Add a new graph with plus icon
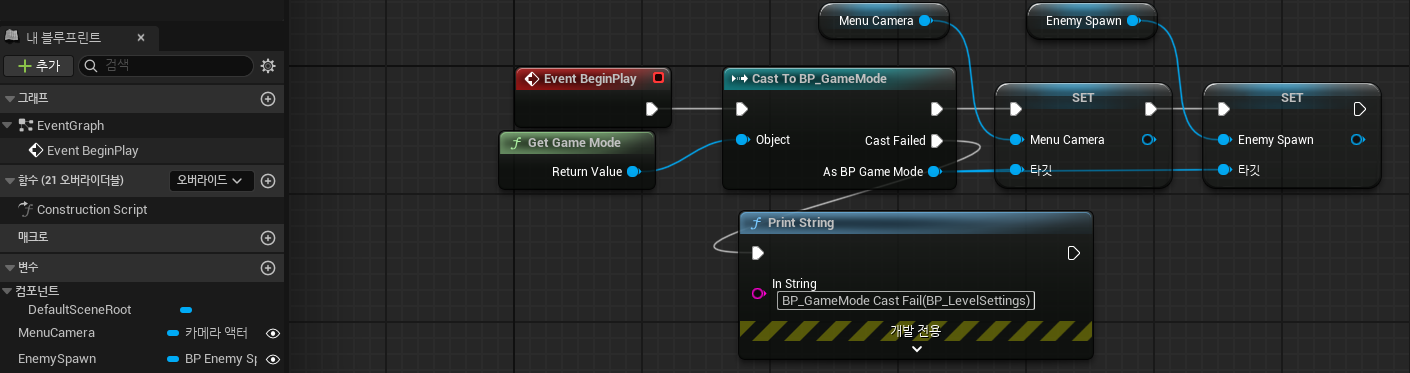Image resolution: width=1410 pixels, height=373 pixels. point(267,99)
